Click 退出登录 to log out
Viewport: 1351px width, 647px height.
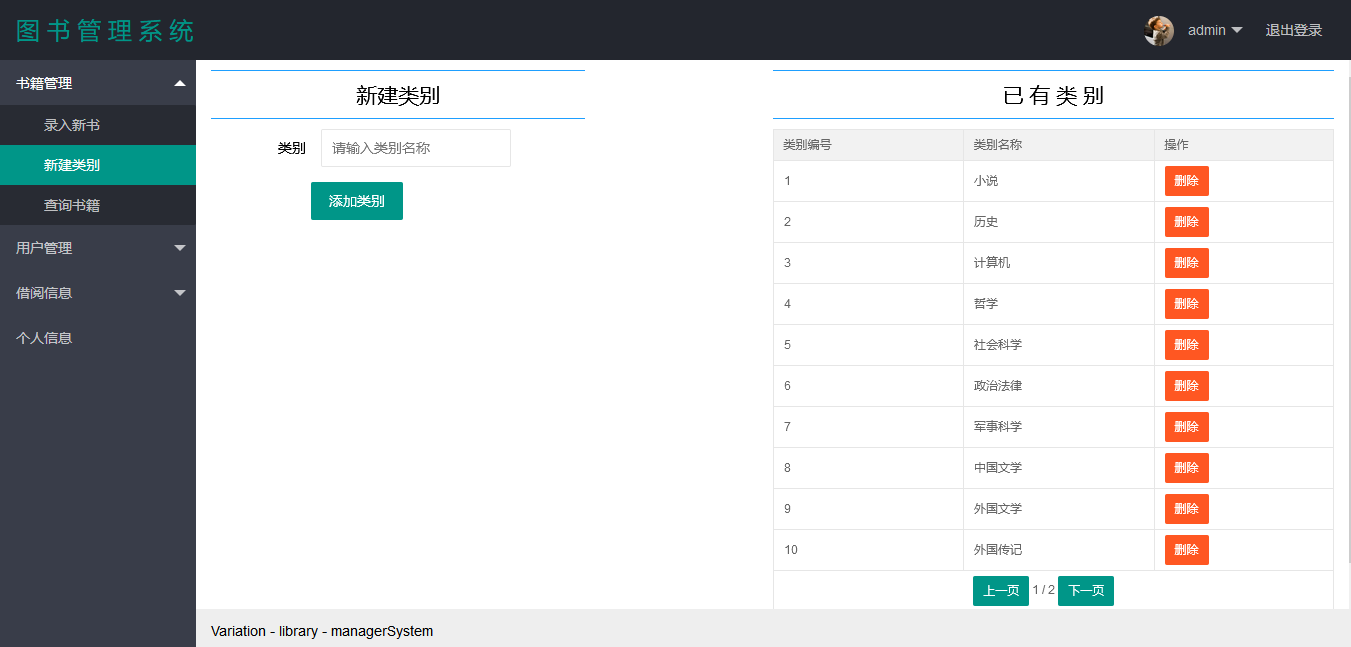coord(1293,30)
